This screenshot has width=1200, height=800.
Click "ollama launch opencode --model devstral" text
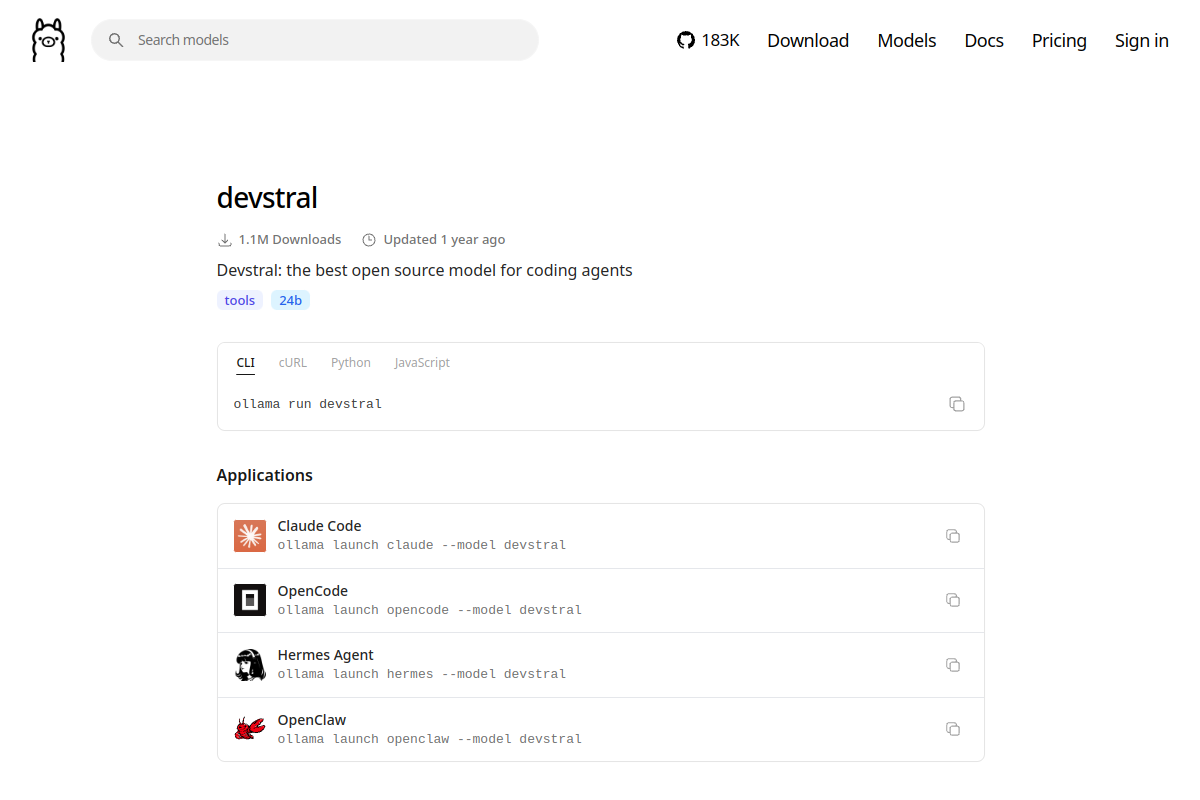click(x=430, y=610)
